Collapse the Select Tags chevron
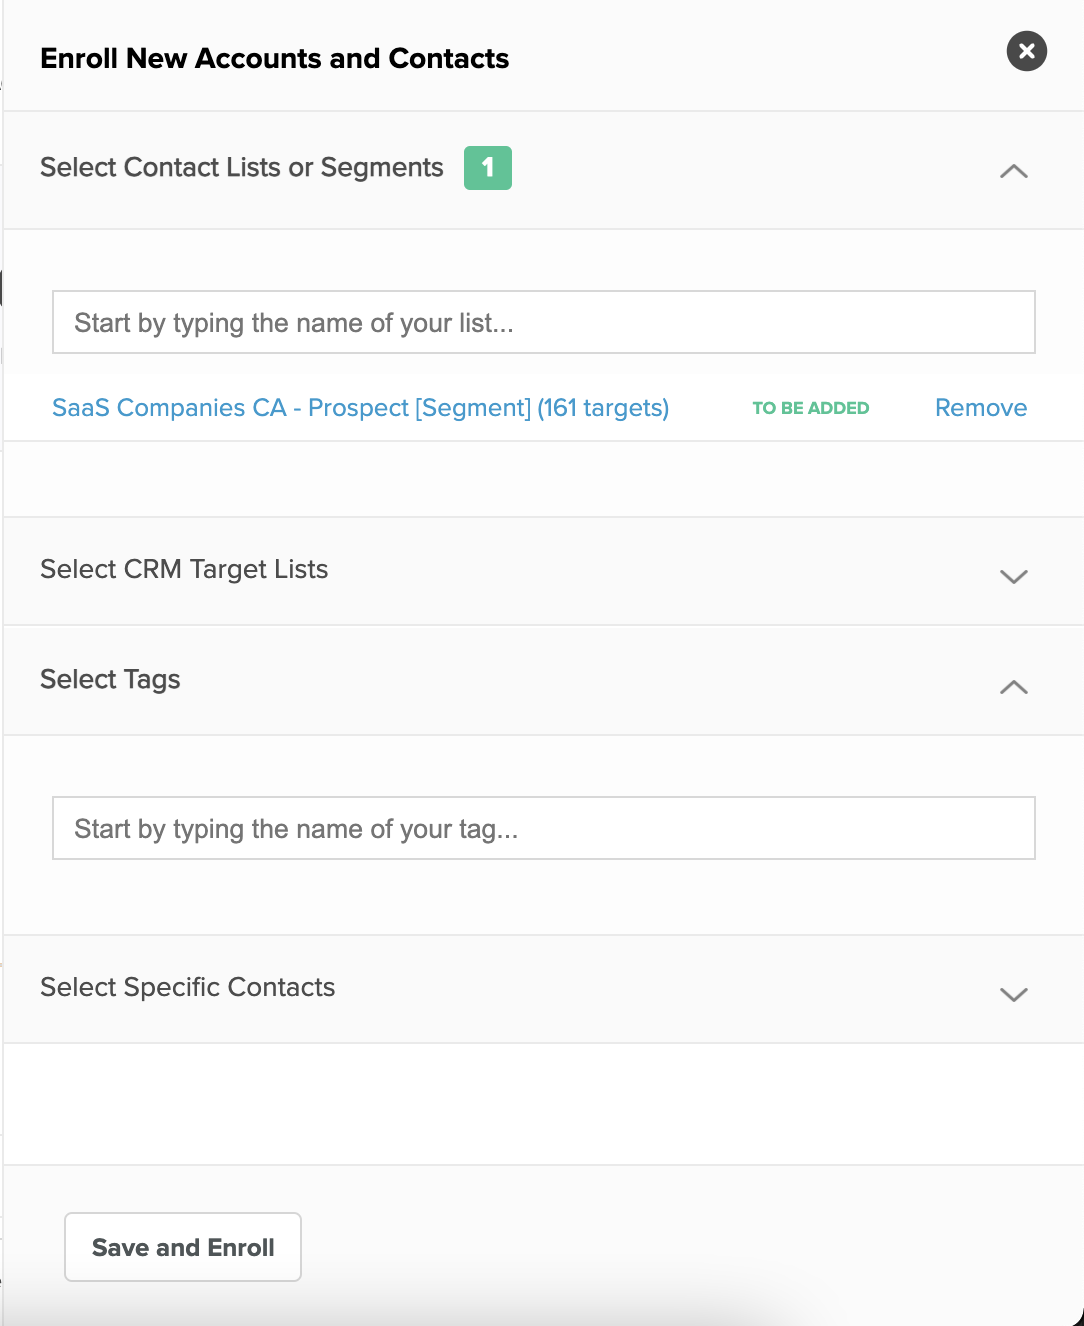The image size is (1084, 1326). point(1013,687)
